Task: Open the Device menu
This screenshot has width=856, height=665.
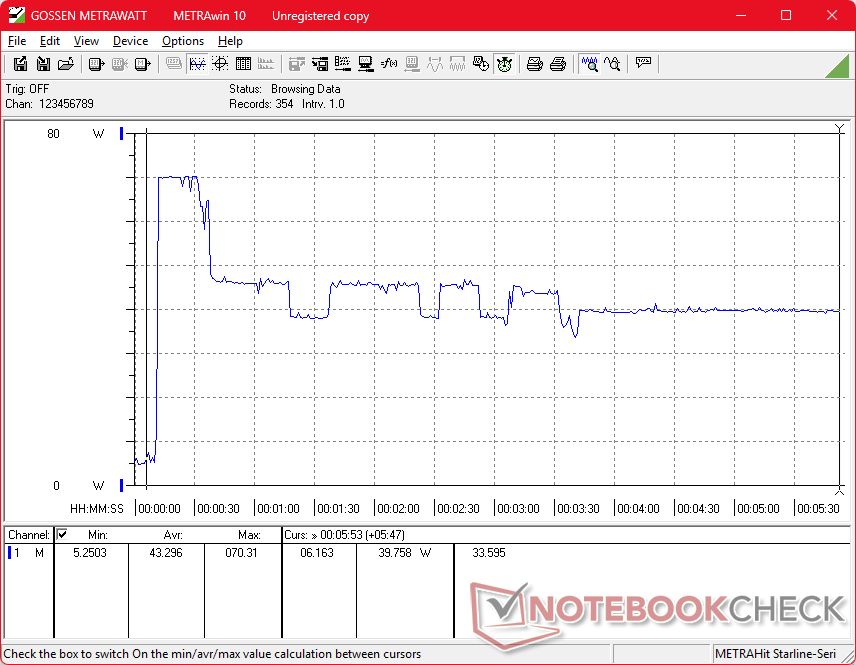Action: click(x=130, y=41)
